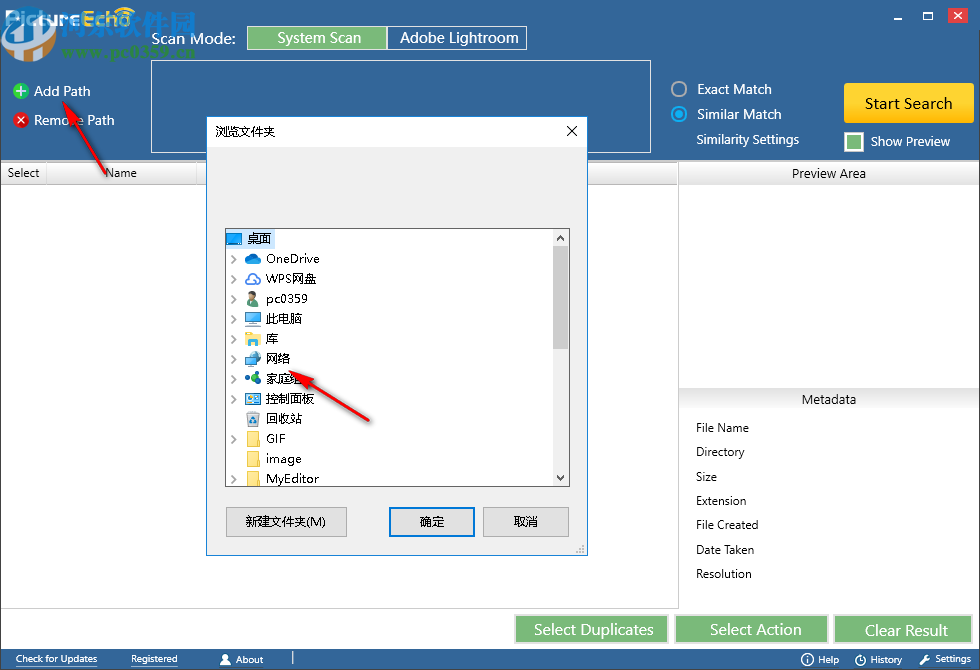Select the MyEditor folder label
Image resolution: width=980 pixels, height=670 pixels.
coord(292,479)
